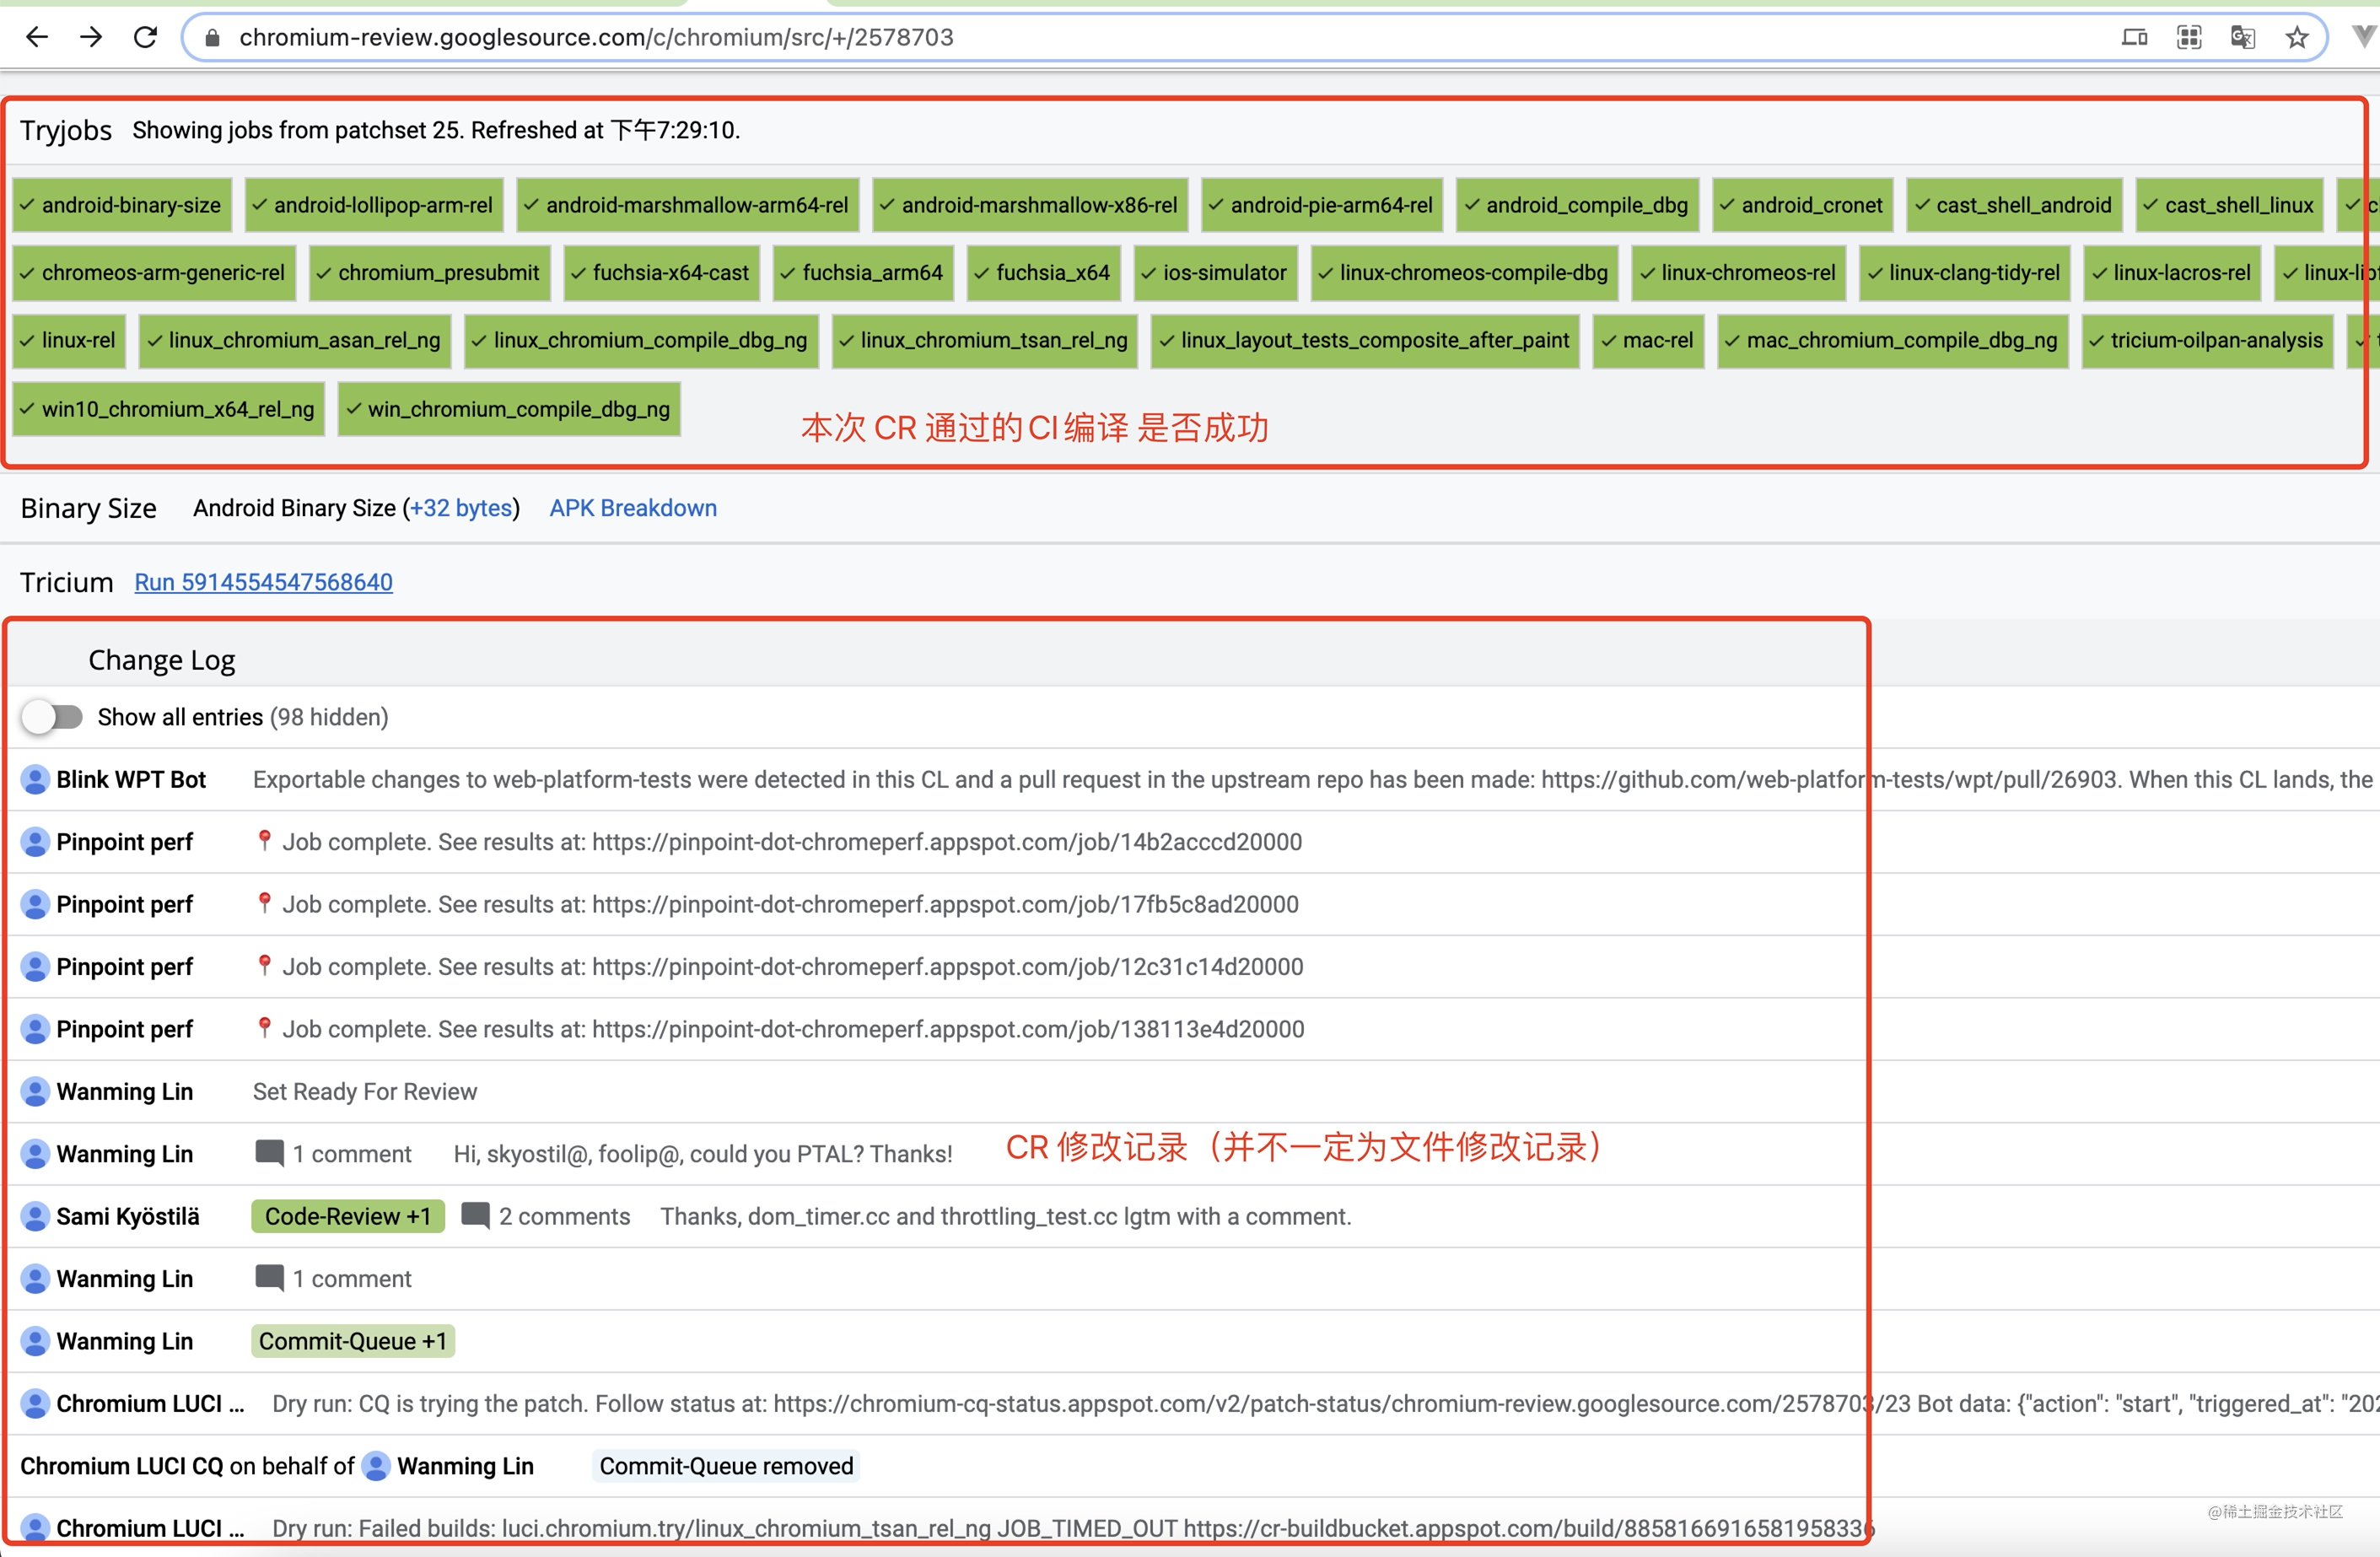This screenshot has width=2380, height=1557.
Task: Select the android-binary-size tryjob chip
Action: coord(121,204)
